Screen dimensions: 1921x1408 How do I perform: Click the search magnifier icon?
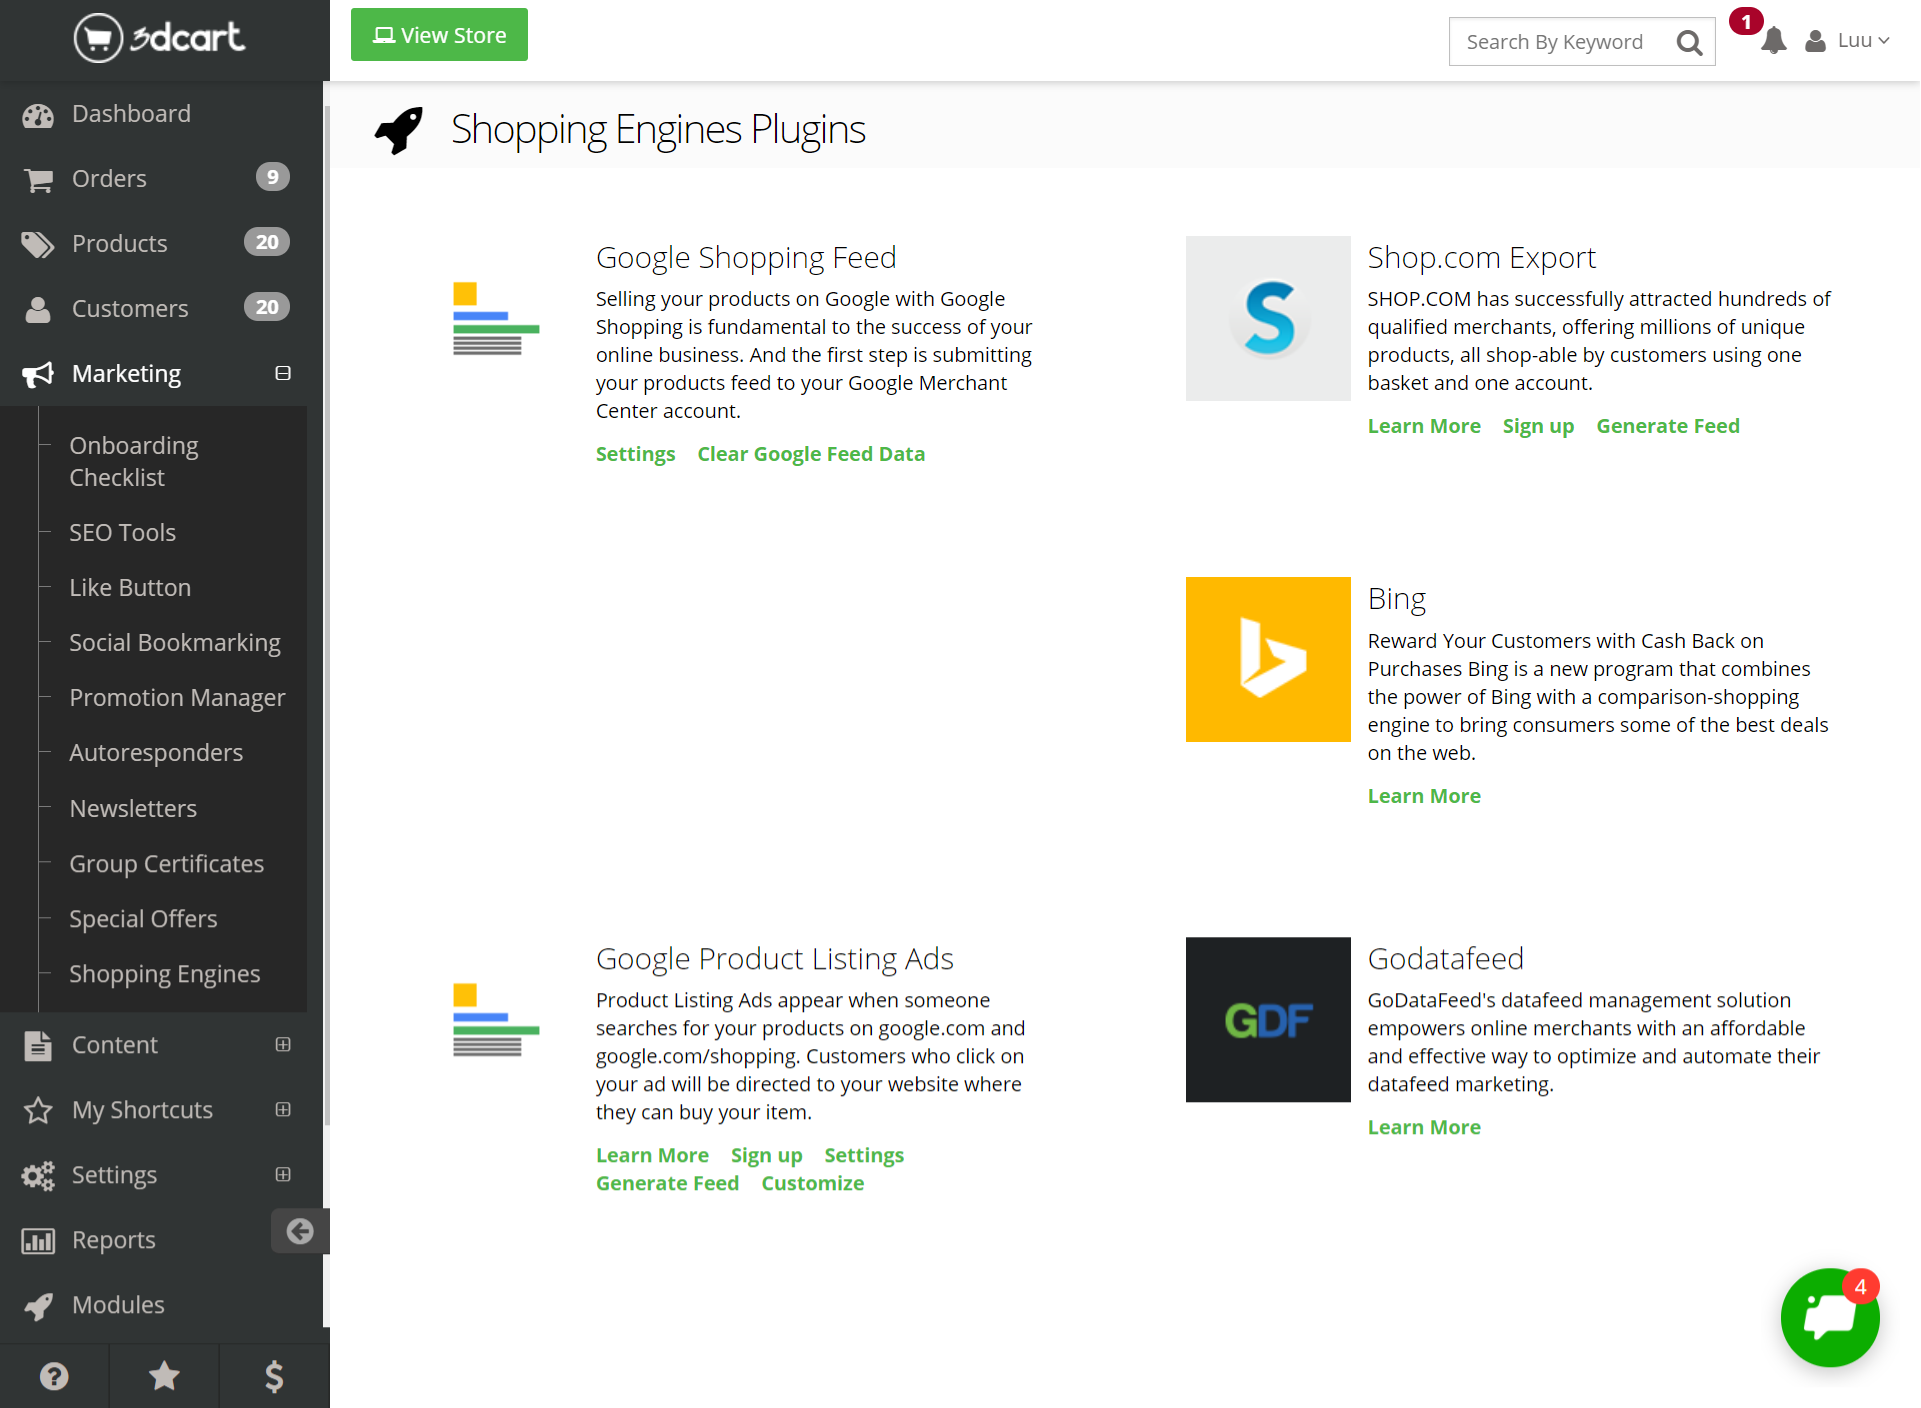tap(1689, 42)
